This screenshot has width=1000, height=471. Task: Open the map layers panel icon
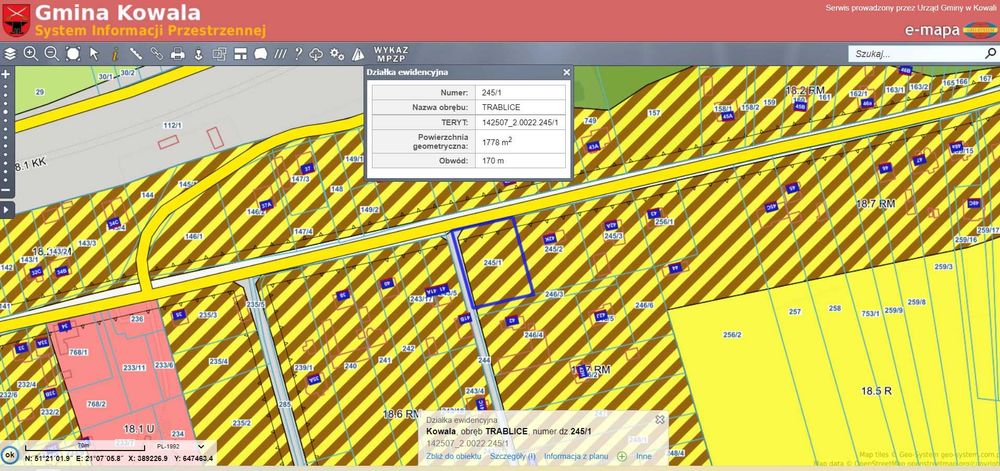tap(10, 54)
